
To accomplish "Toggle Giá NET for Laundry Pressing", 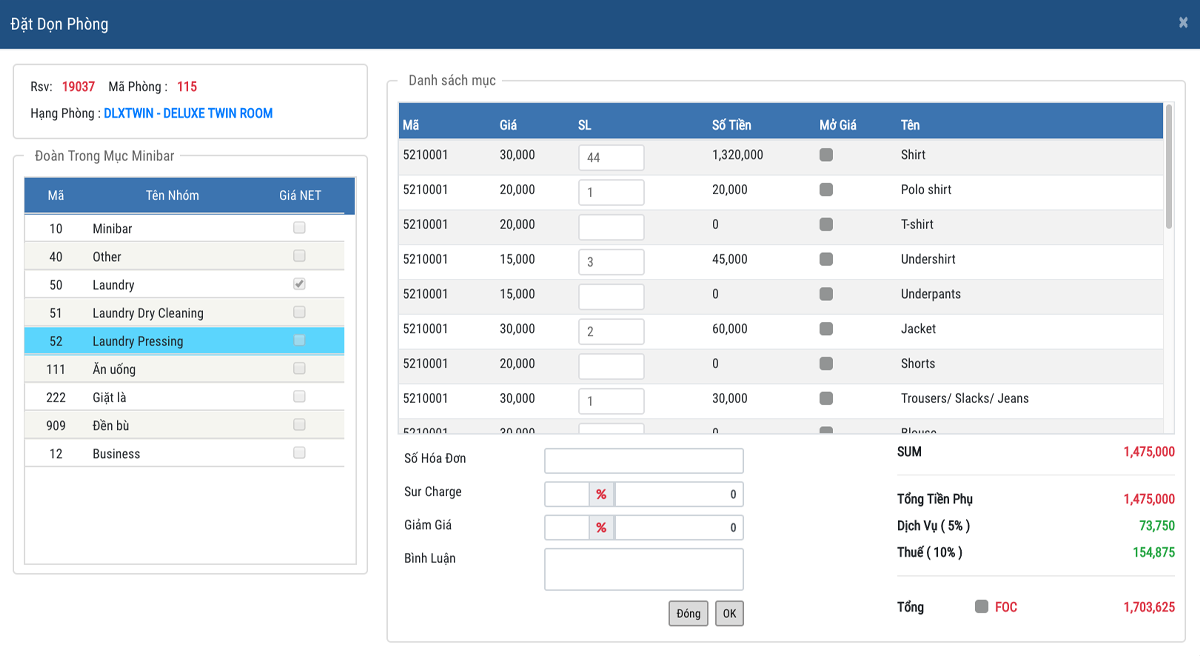I will click(x=299, y=340).
